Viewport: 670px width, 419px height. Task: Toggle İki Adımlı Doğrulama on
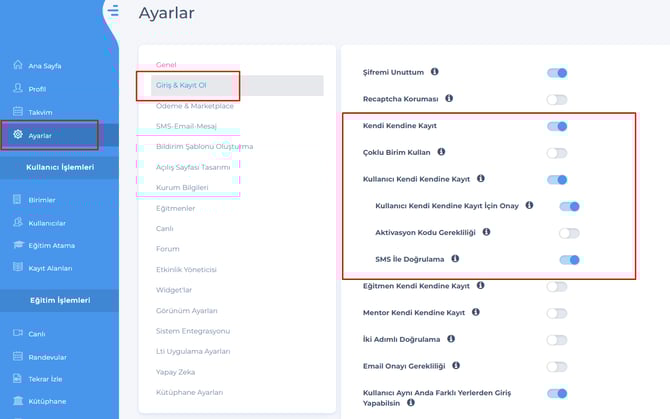tap(557, 340)
